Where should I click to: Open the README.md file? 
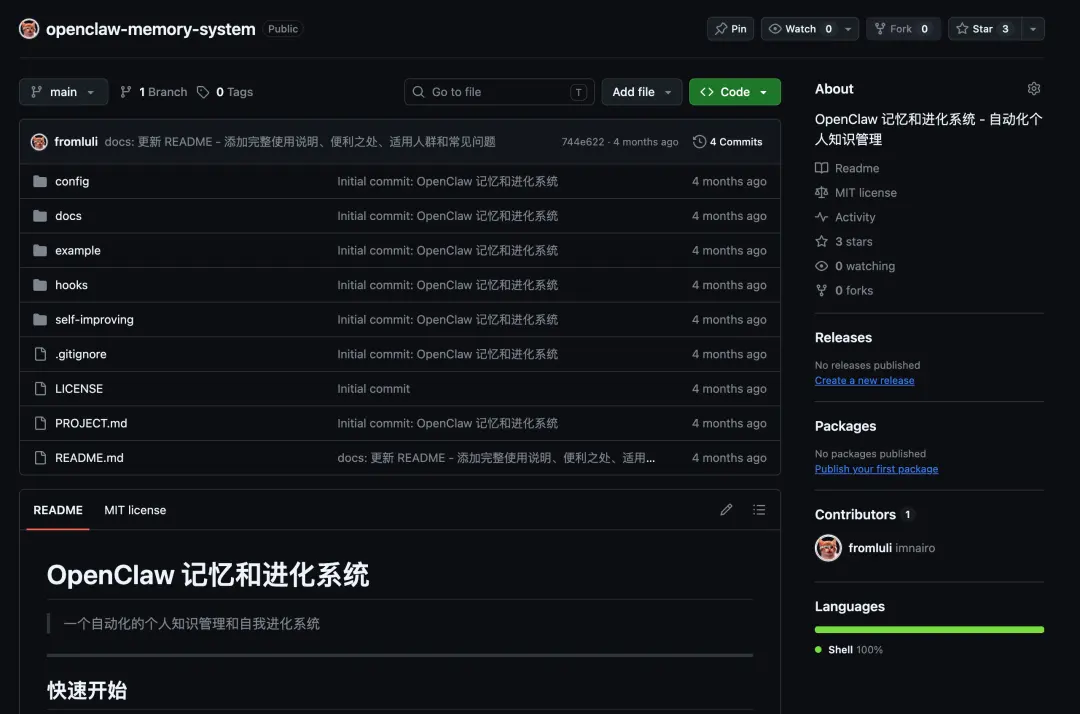click(89, 458)
